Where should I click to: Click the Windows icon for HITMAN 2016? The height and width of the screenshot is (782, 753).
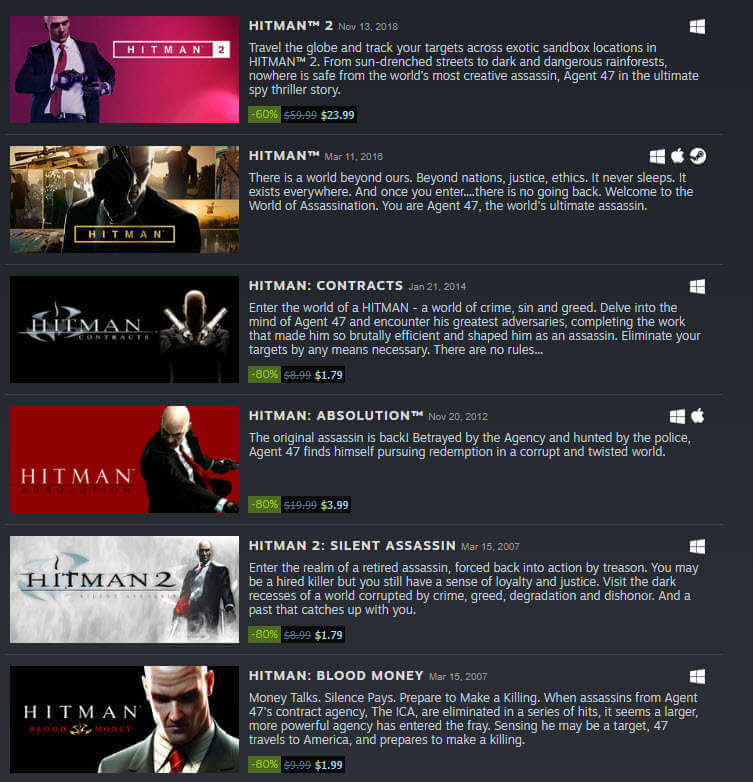coord(657,157)
